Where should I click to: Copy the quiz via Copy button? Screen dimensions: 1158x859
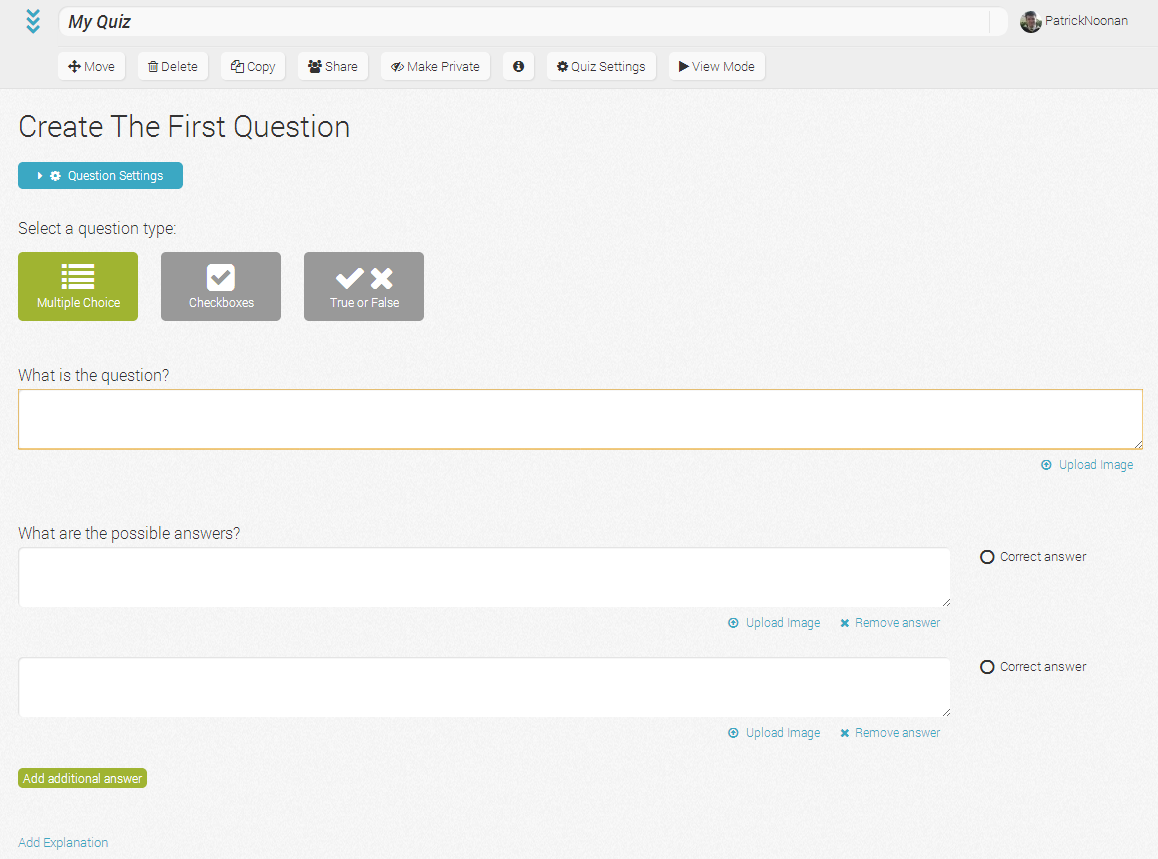pyautogui.click(x=253, y=67)
